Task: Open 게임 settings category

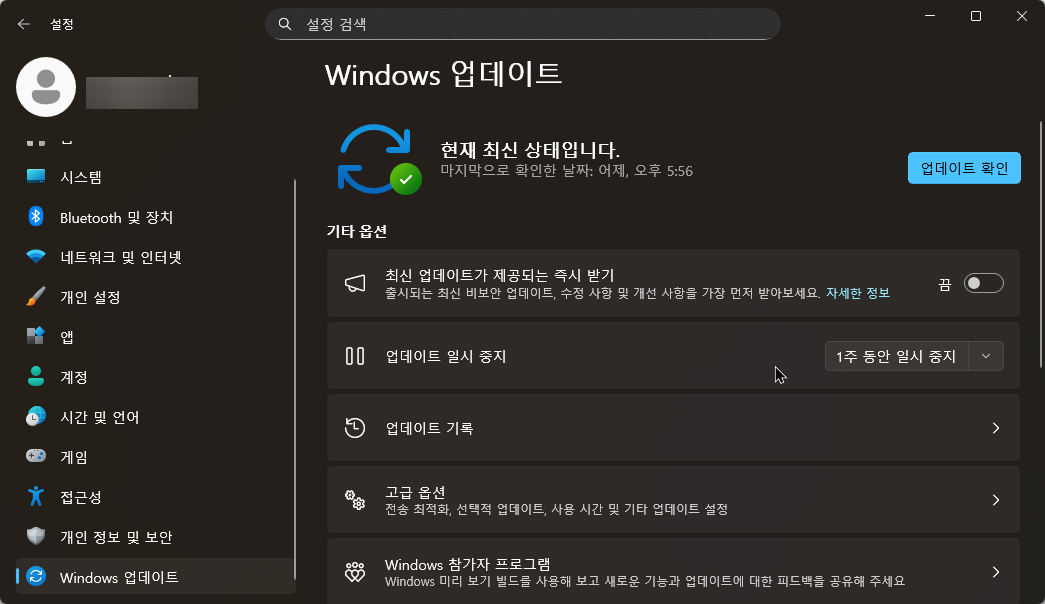Action: click(155, 457)
